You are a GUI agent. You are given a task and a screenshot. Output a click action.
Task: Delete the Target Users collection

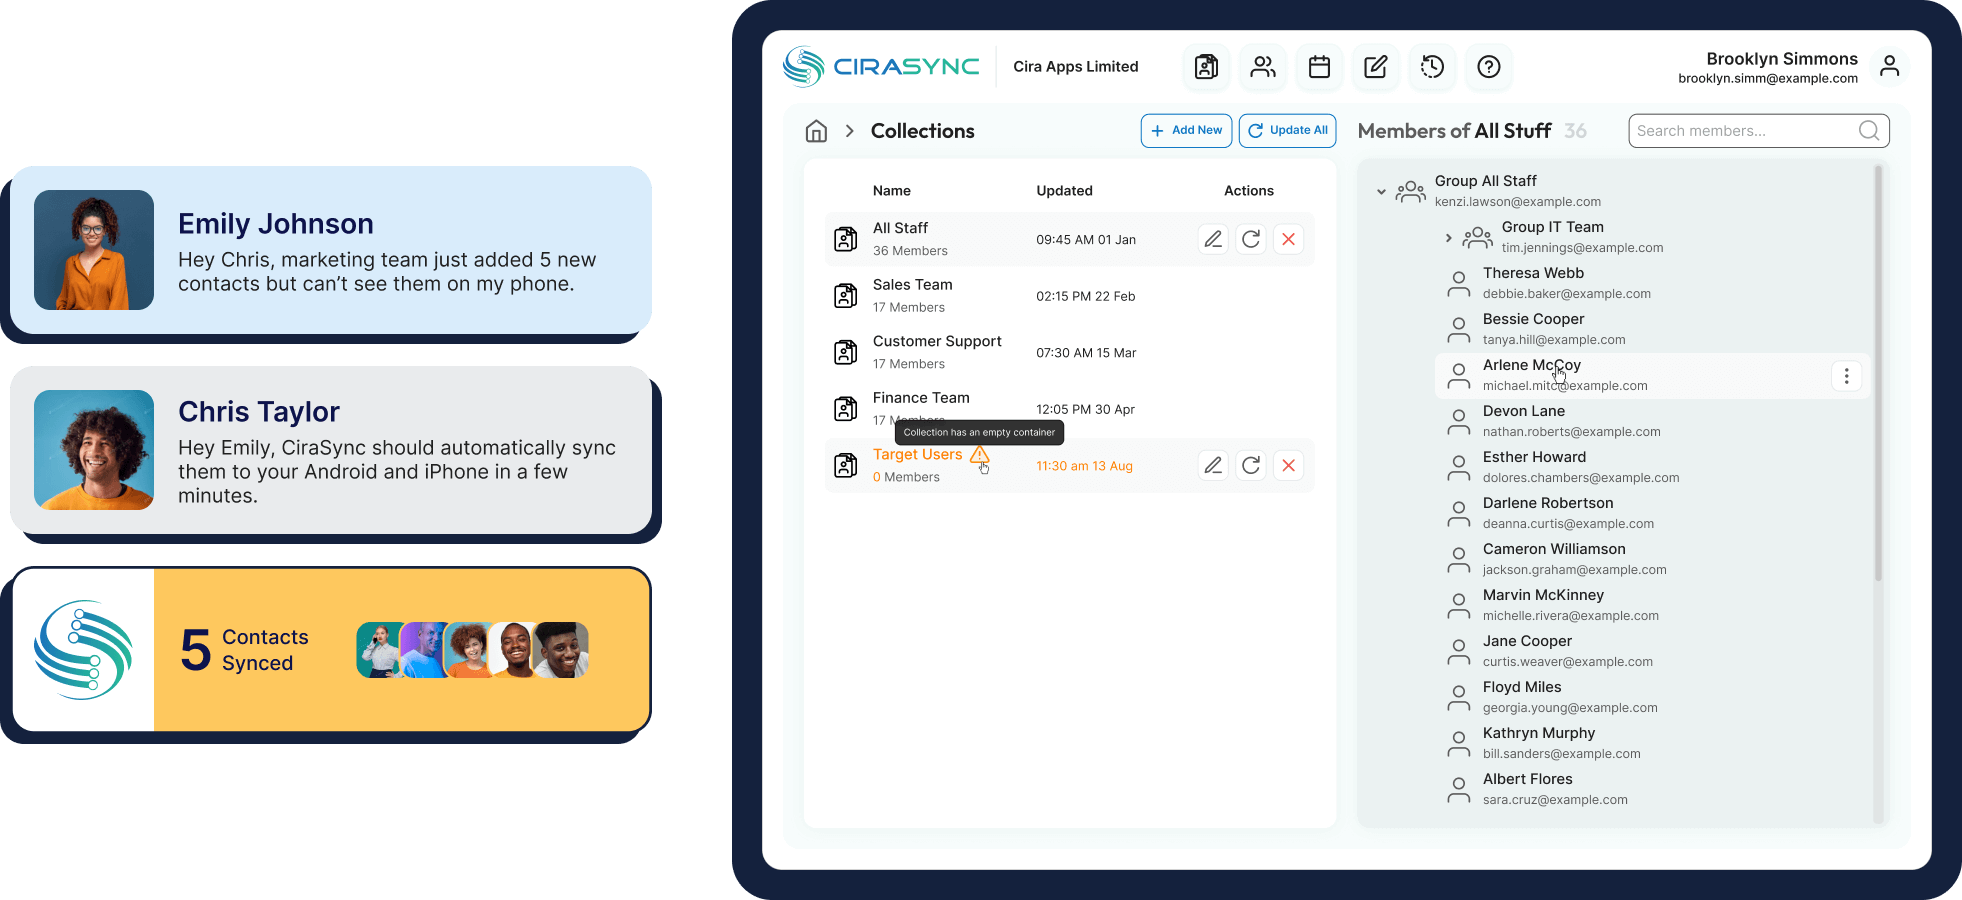[1288, 465]
